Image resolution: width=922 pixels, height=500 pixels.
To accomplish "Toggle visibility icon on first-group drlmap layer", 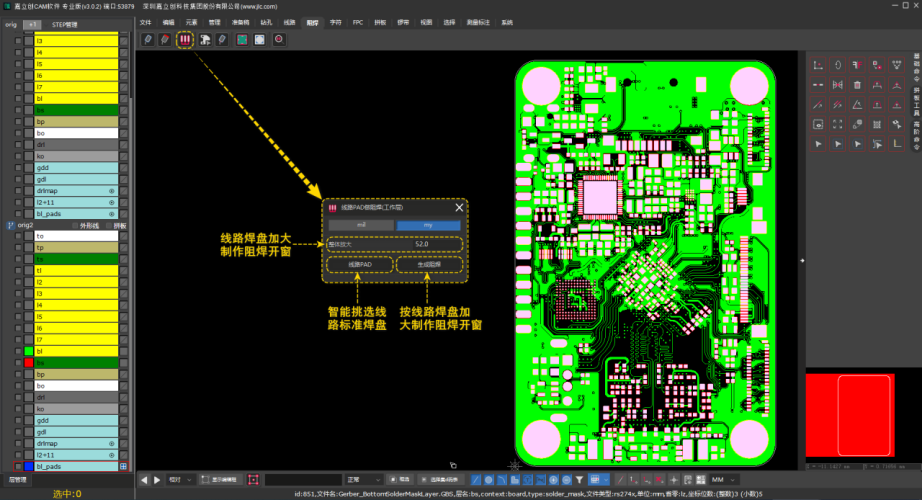I will 112,191.
